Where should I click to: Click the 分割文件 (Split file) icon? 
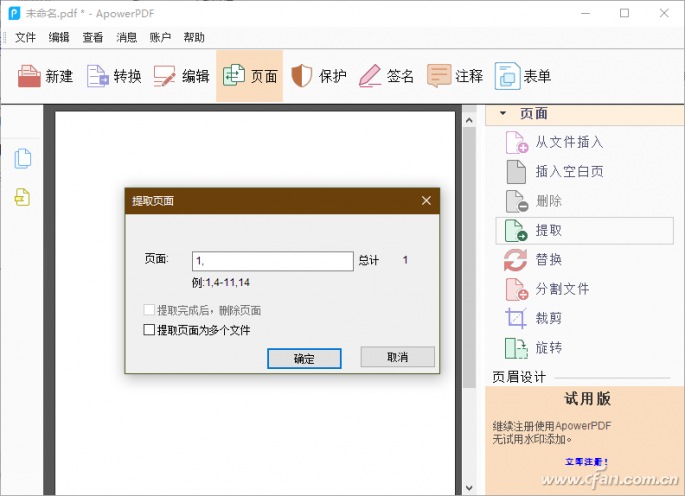coord(517,289)
